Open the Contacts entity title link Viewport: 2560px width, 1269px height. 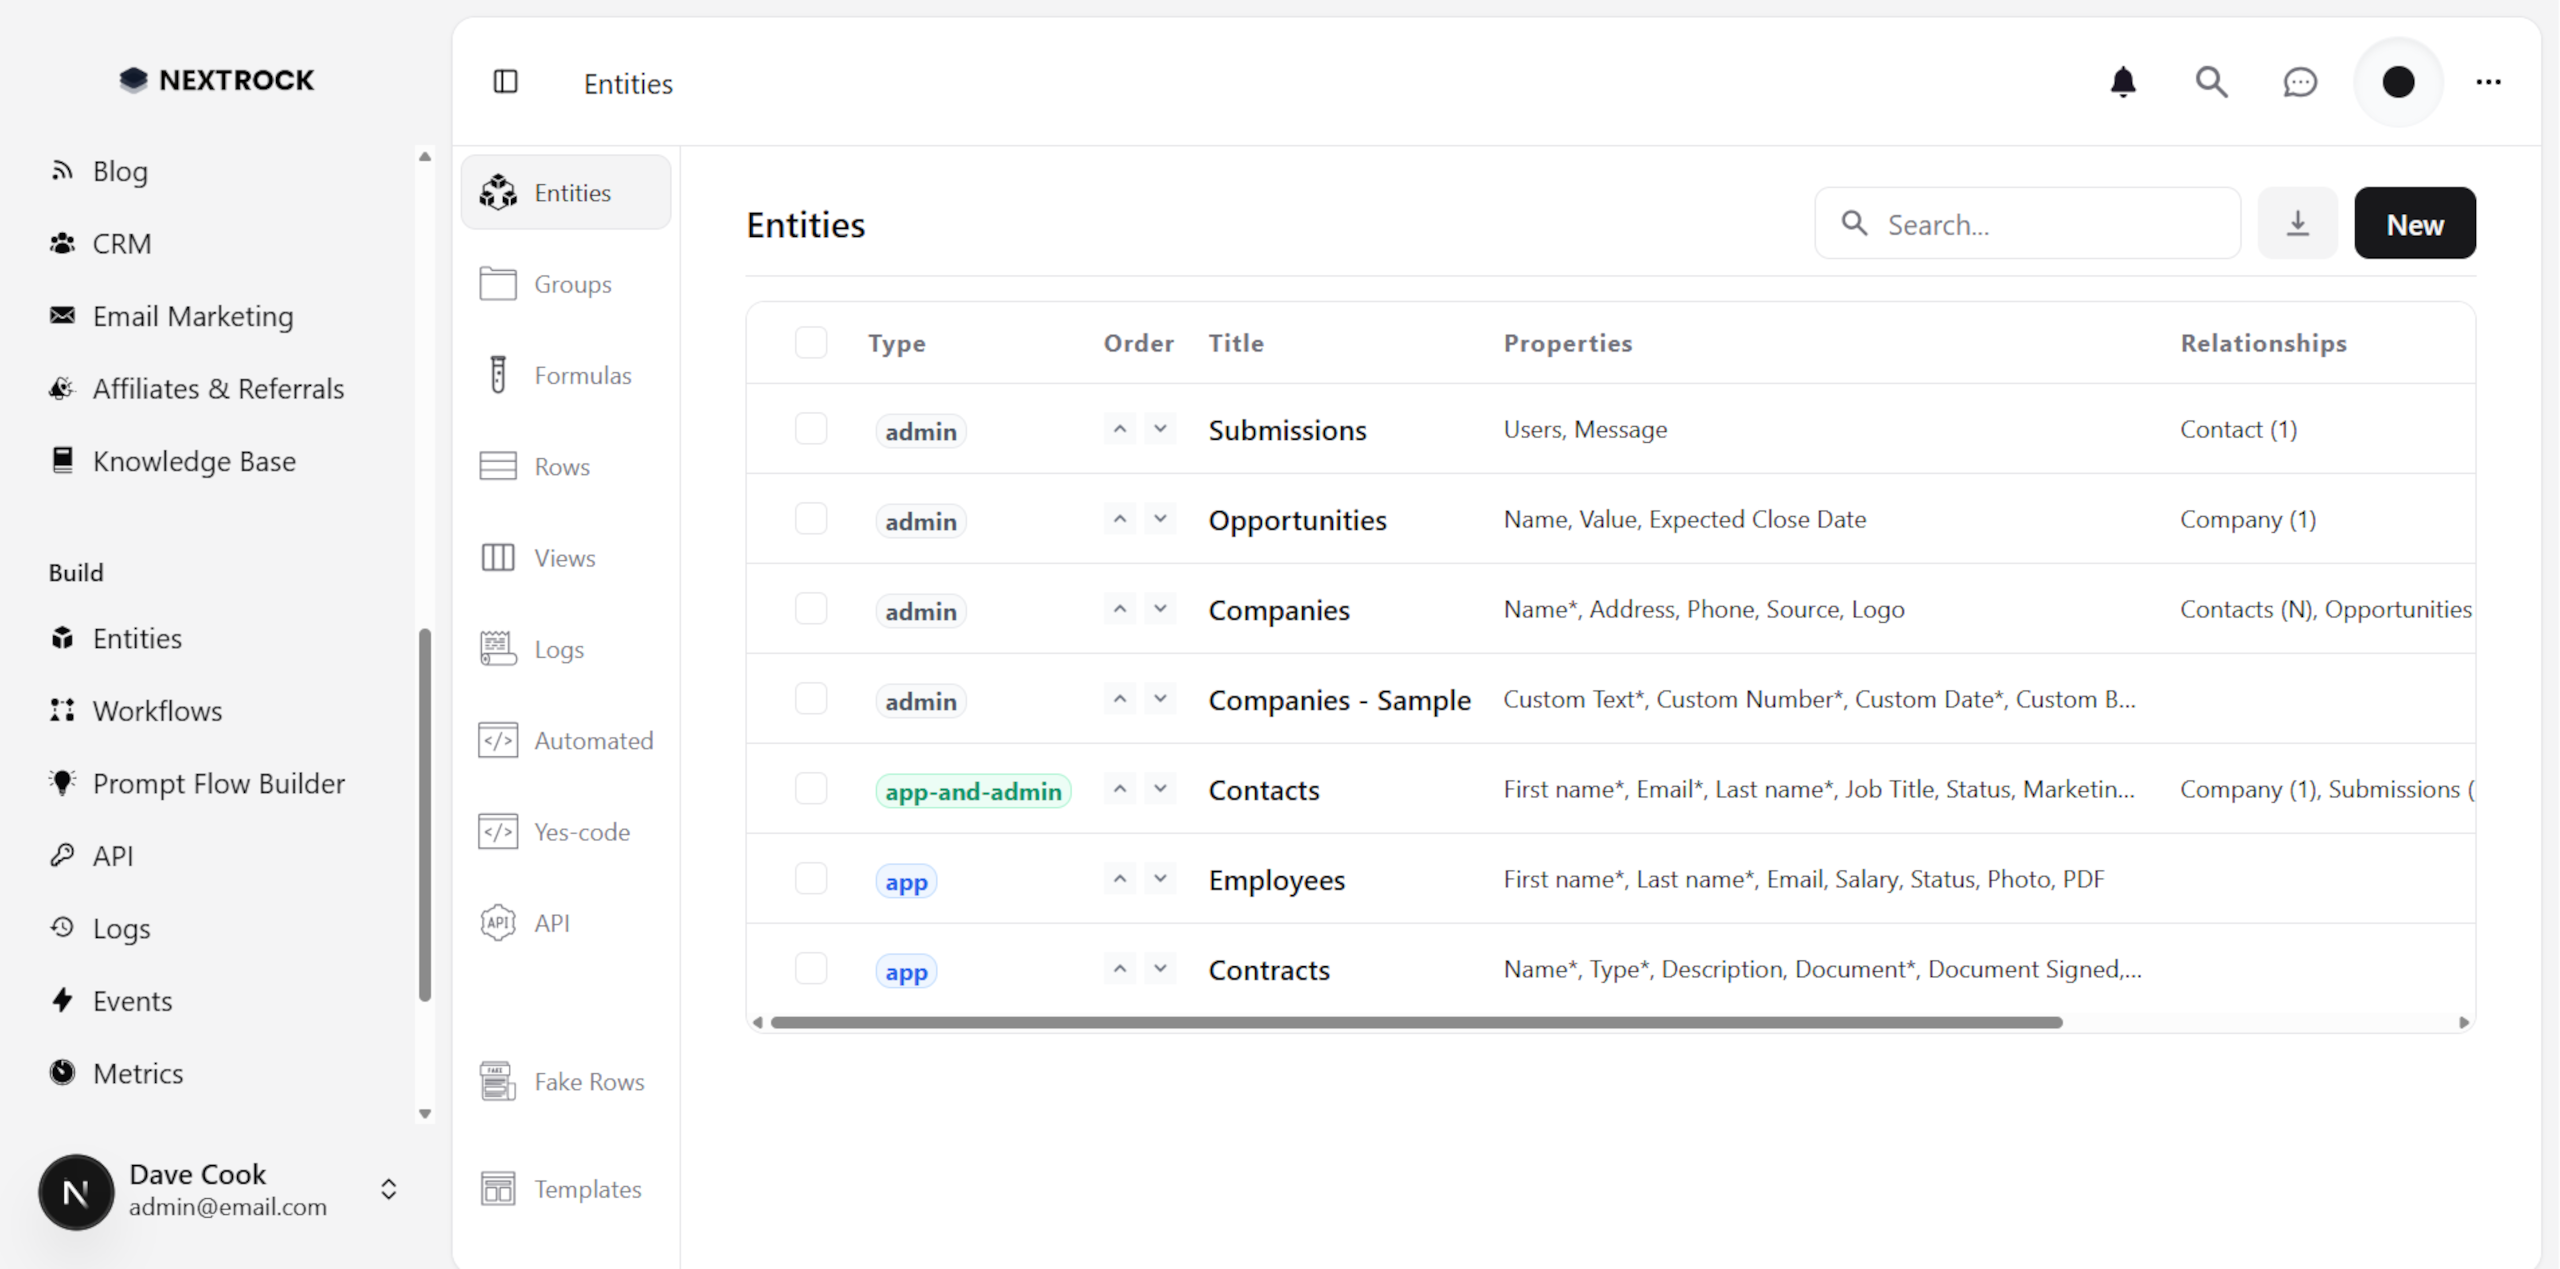point(1264,789)
